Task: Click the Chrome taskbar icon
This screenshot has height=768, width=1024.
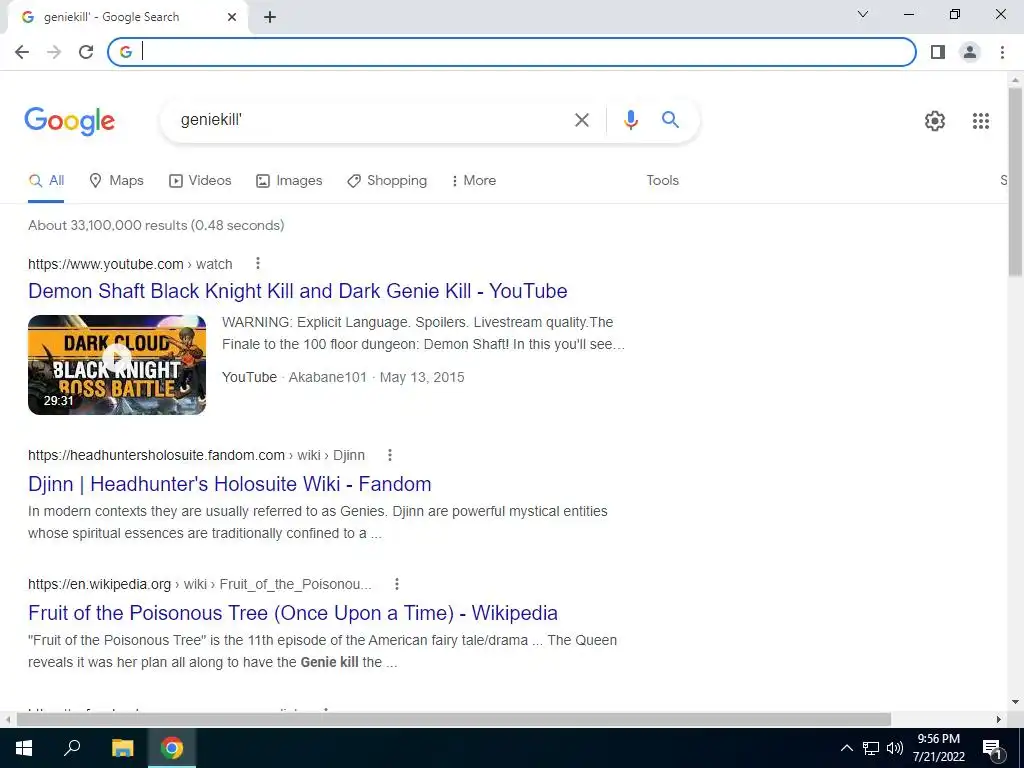Action: (x=172, y=748)
